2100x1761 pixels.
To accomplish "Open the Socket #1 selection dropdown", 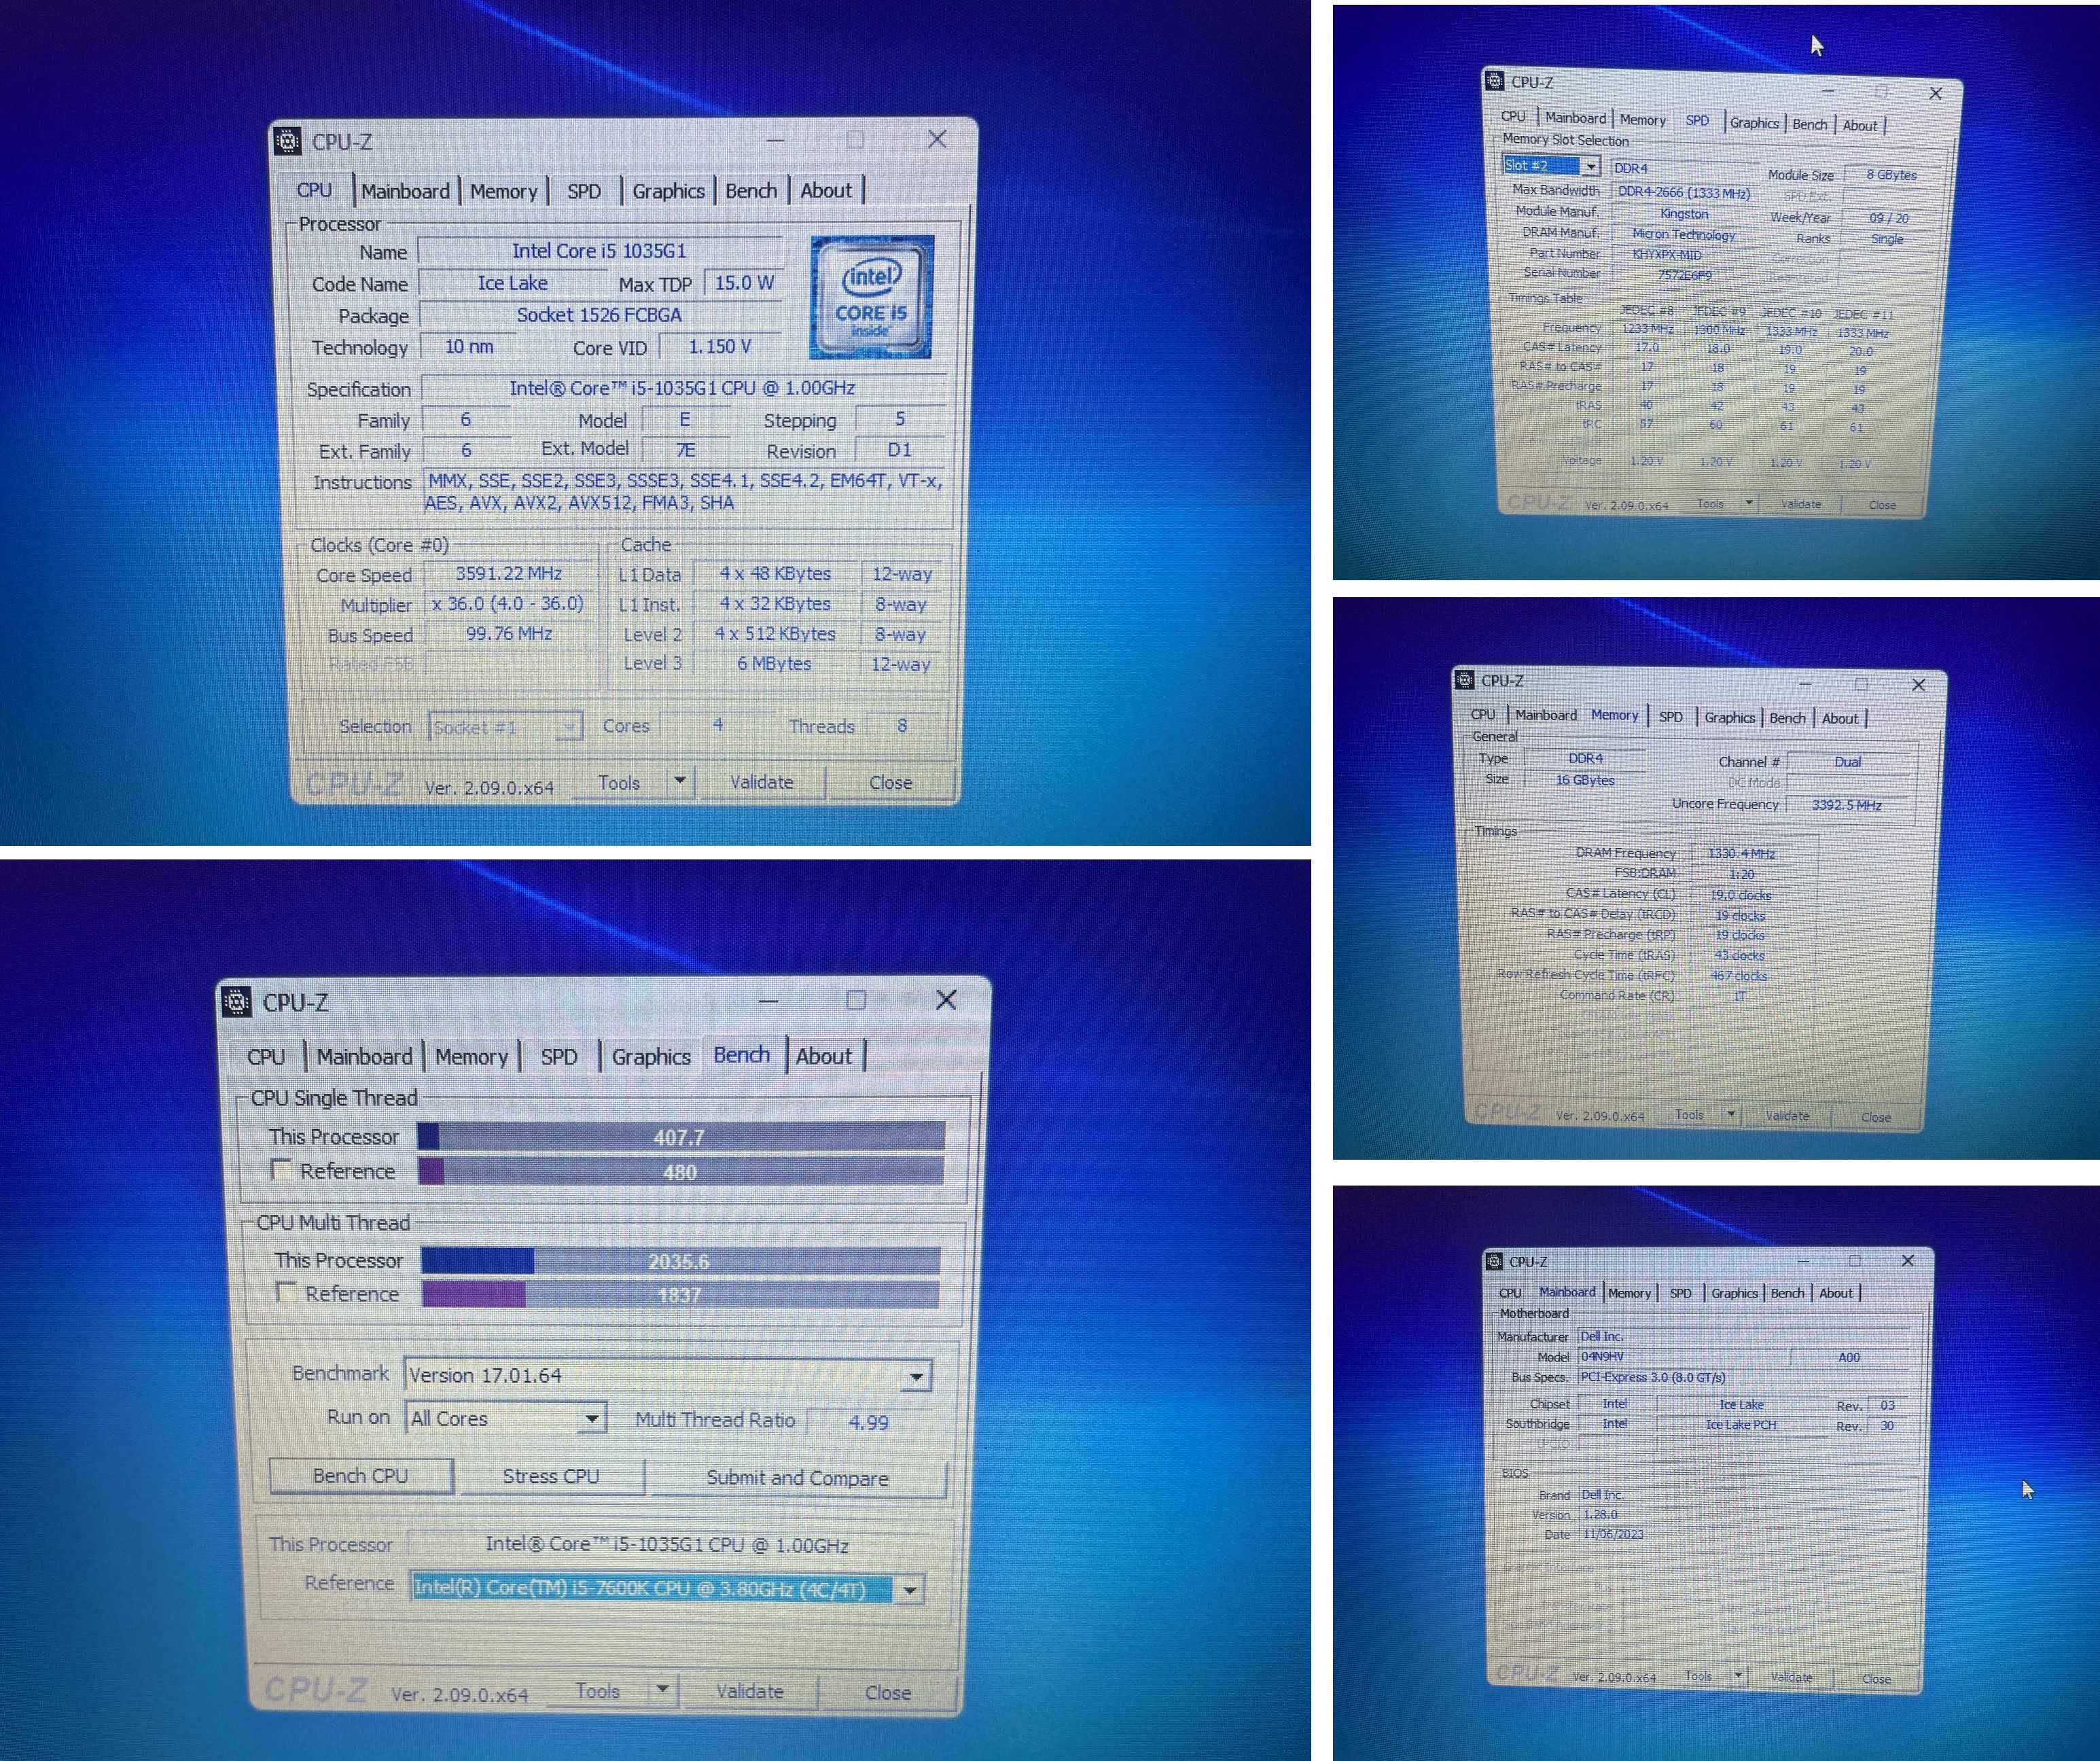I will point(569,726).
